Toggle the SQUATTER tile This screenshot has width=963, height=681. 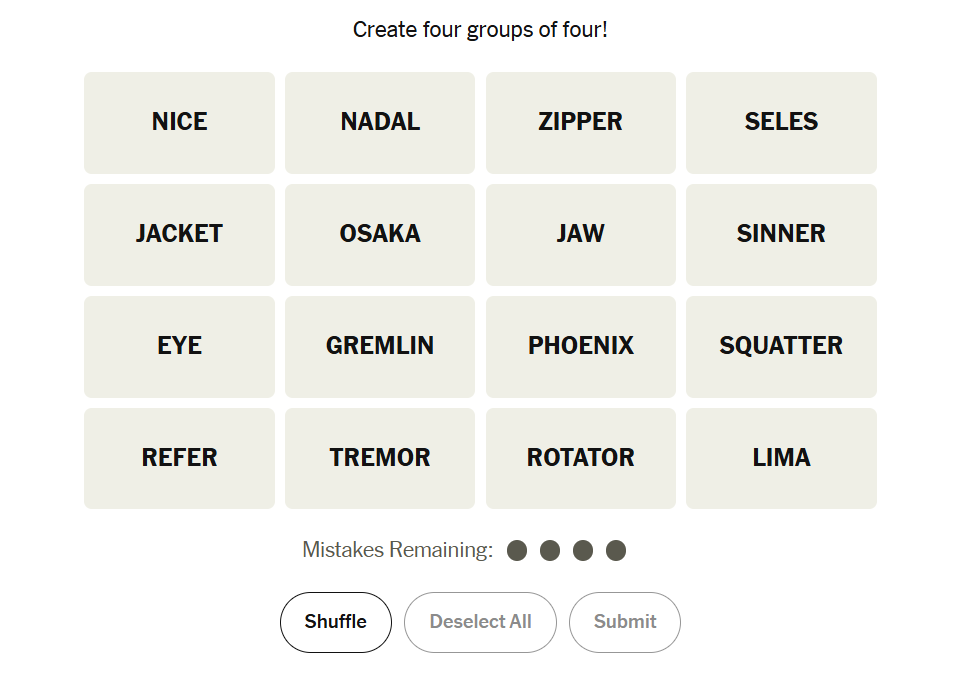(x=781, y=346)
